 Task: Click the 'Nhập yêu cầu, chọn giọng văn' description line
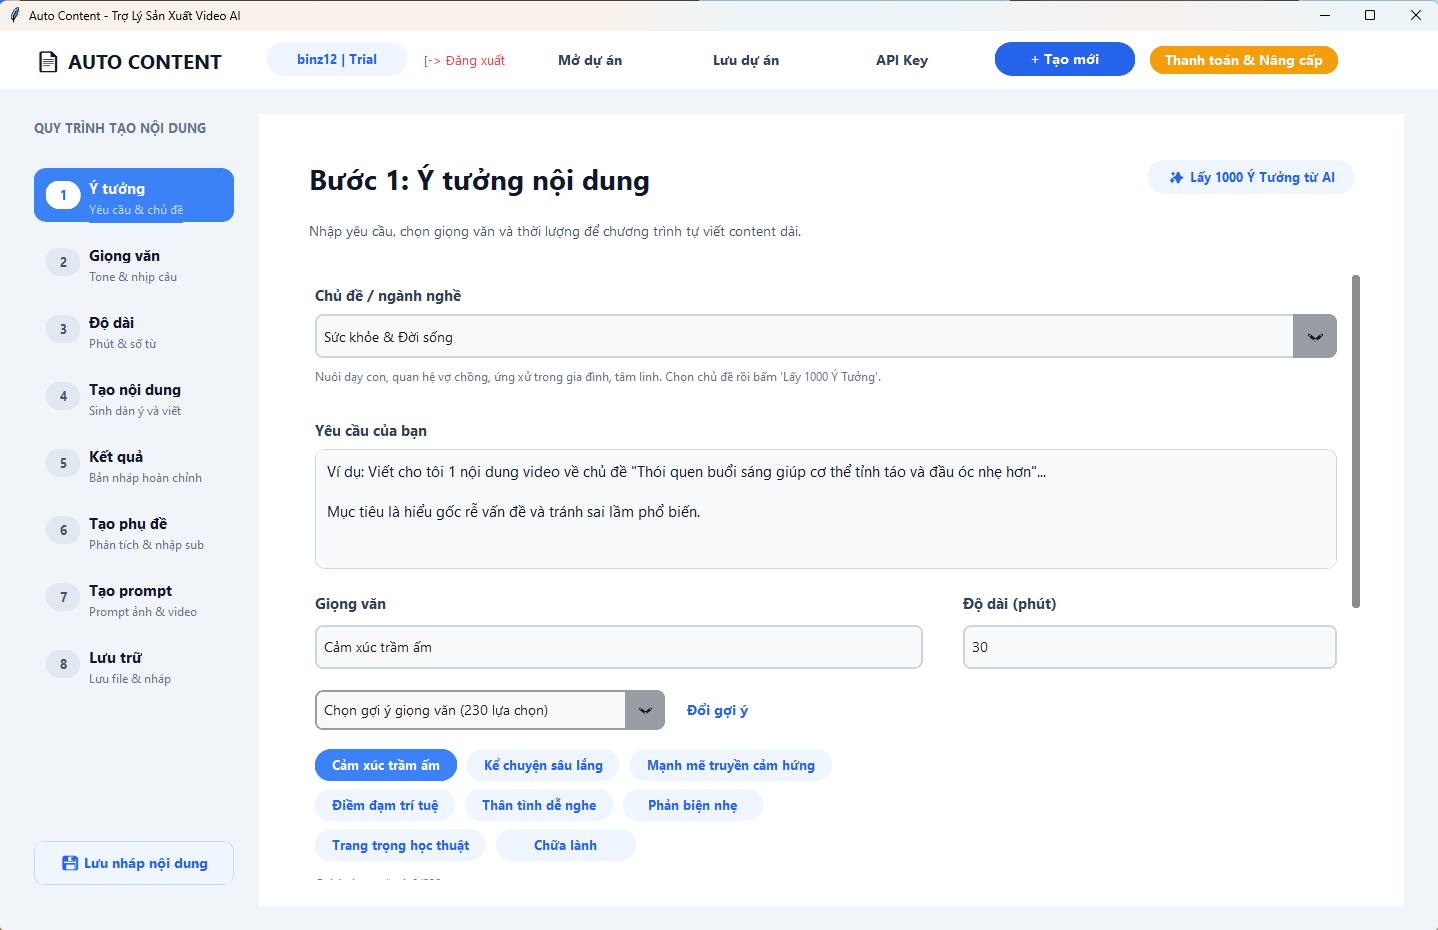coord(555,231)
